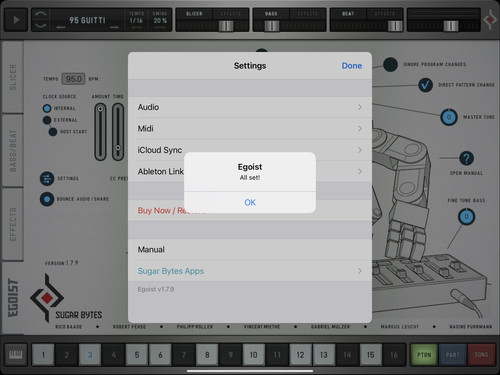Viewport: 500px width, 375px height.
Task: Switch to the Egoist side tab
Action: 13,298
